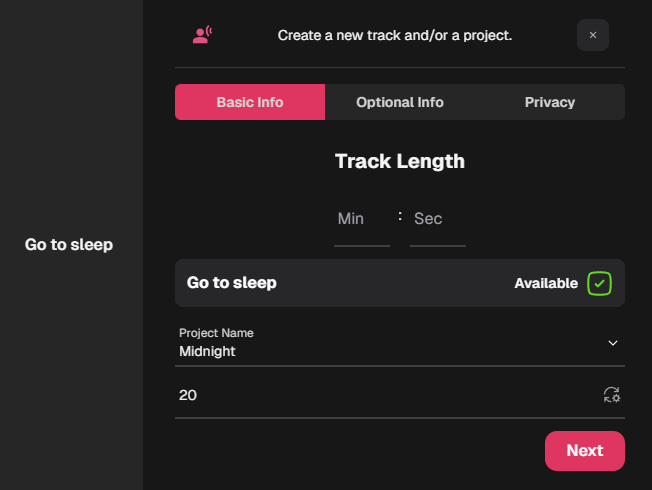Click the dialog title text
The width and height of the screenshot is (652, 490).
pyautogui.click(x=395, y=35)
